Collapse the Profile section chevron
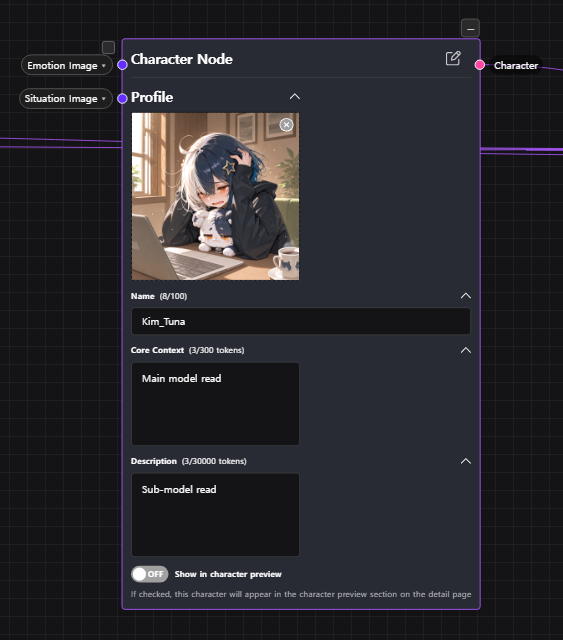This screenshot has height=640, width=563. point(295,97)
